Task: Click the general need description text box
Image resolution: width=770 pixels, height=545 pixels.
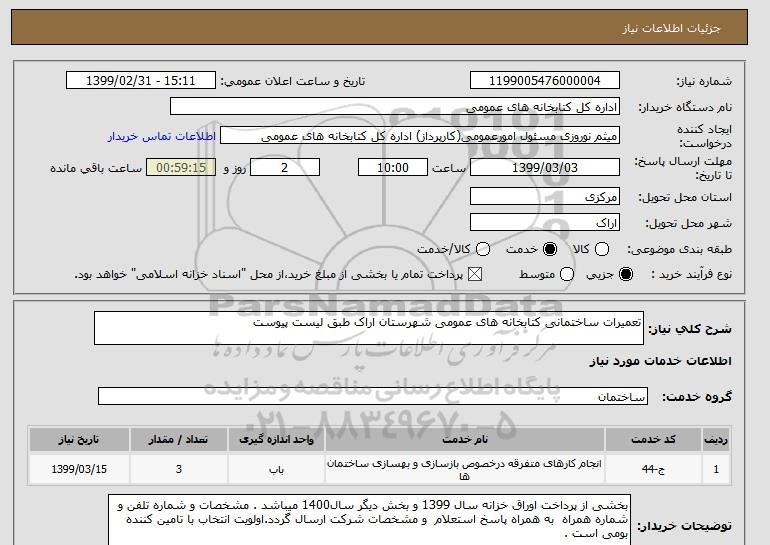Action: 369,328
